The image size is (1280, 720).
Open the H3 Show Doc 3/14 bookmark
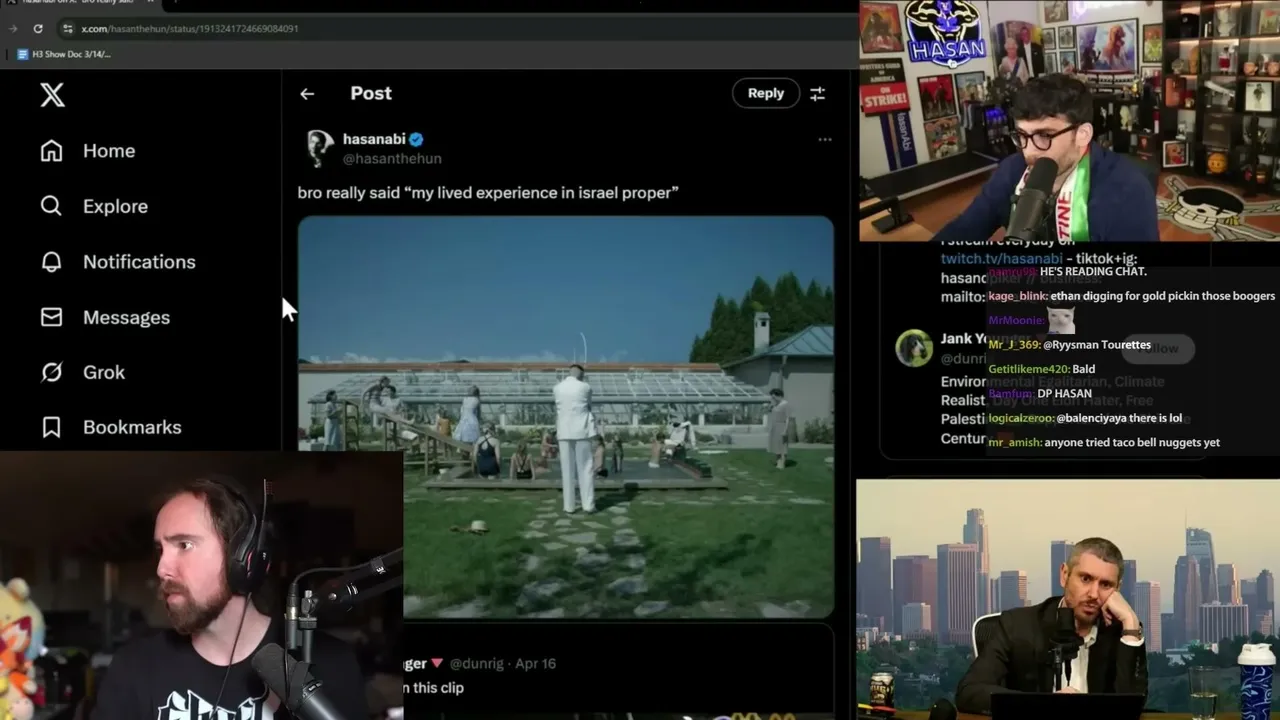tap(64, 54)
